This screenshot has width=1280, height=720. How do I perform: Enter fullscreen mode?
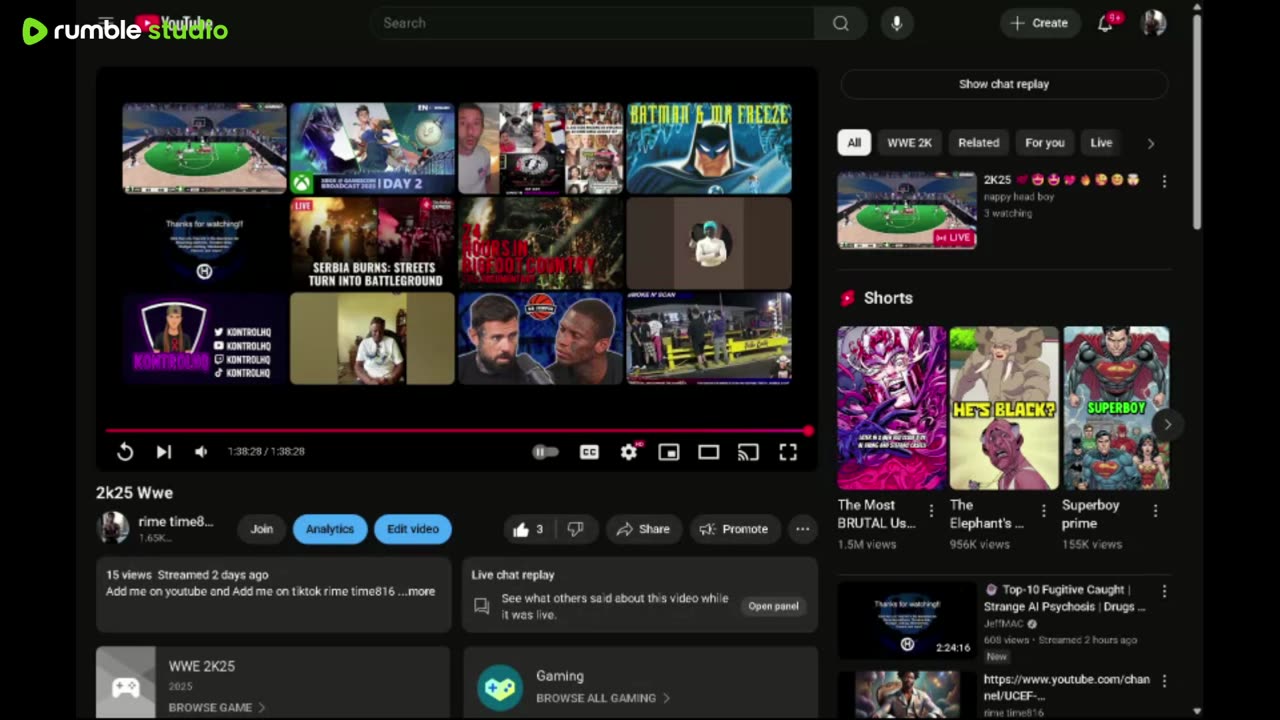point(788,452)
